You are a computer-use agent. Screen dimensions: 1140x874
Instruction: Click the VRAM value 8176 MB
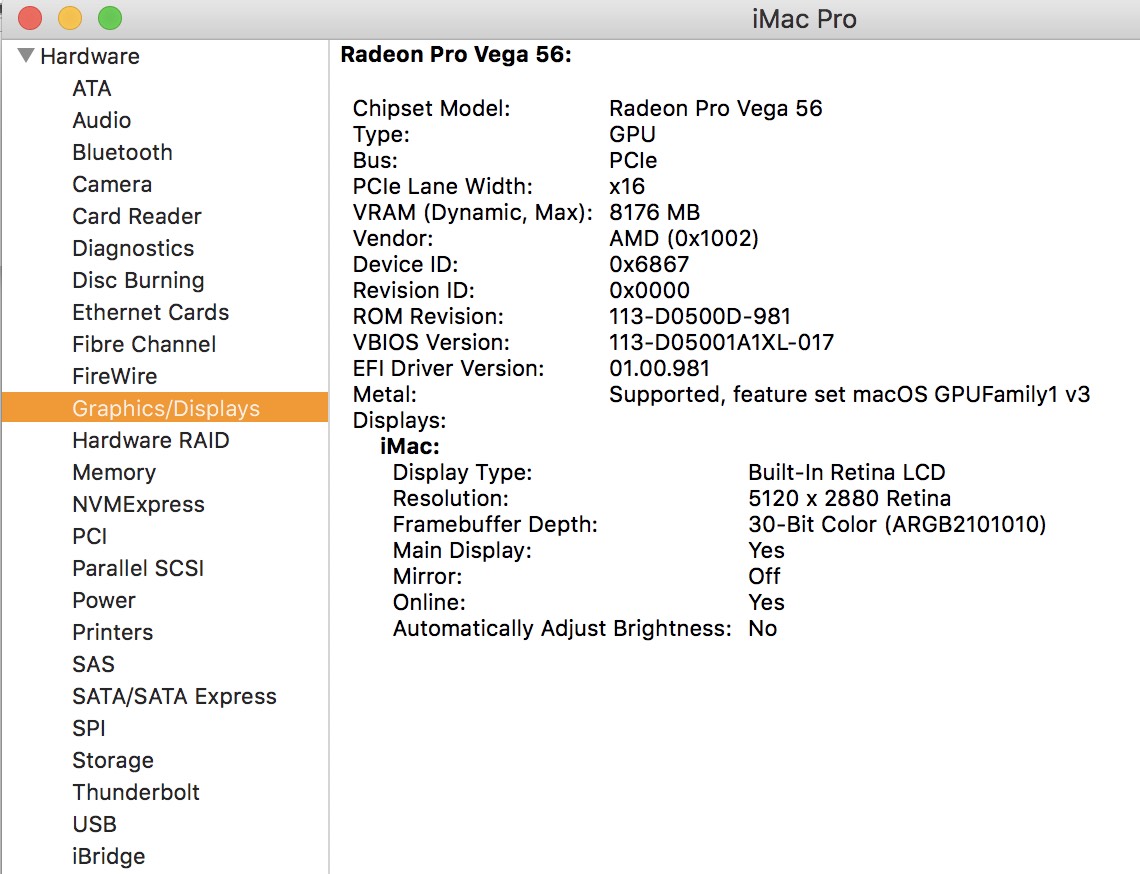click(x=654, y=212)
